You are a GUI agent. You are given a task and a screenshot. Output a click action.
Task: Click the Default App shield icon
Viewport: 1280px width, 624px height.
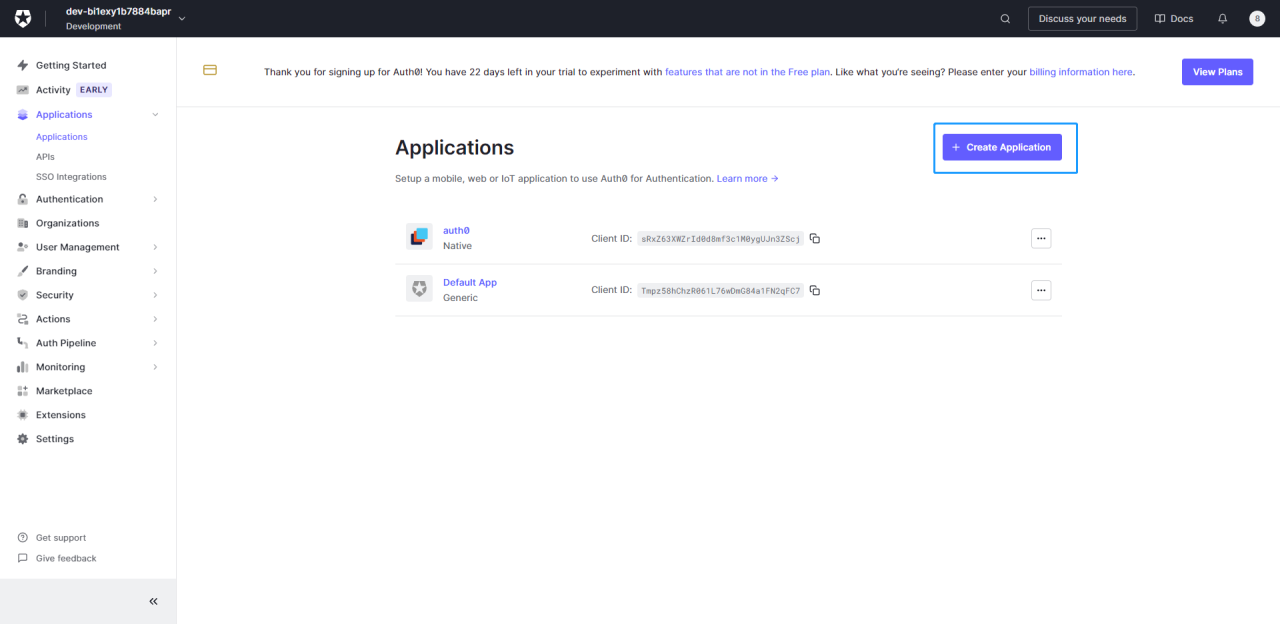(x=419, y=289)
